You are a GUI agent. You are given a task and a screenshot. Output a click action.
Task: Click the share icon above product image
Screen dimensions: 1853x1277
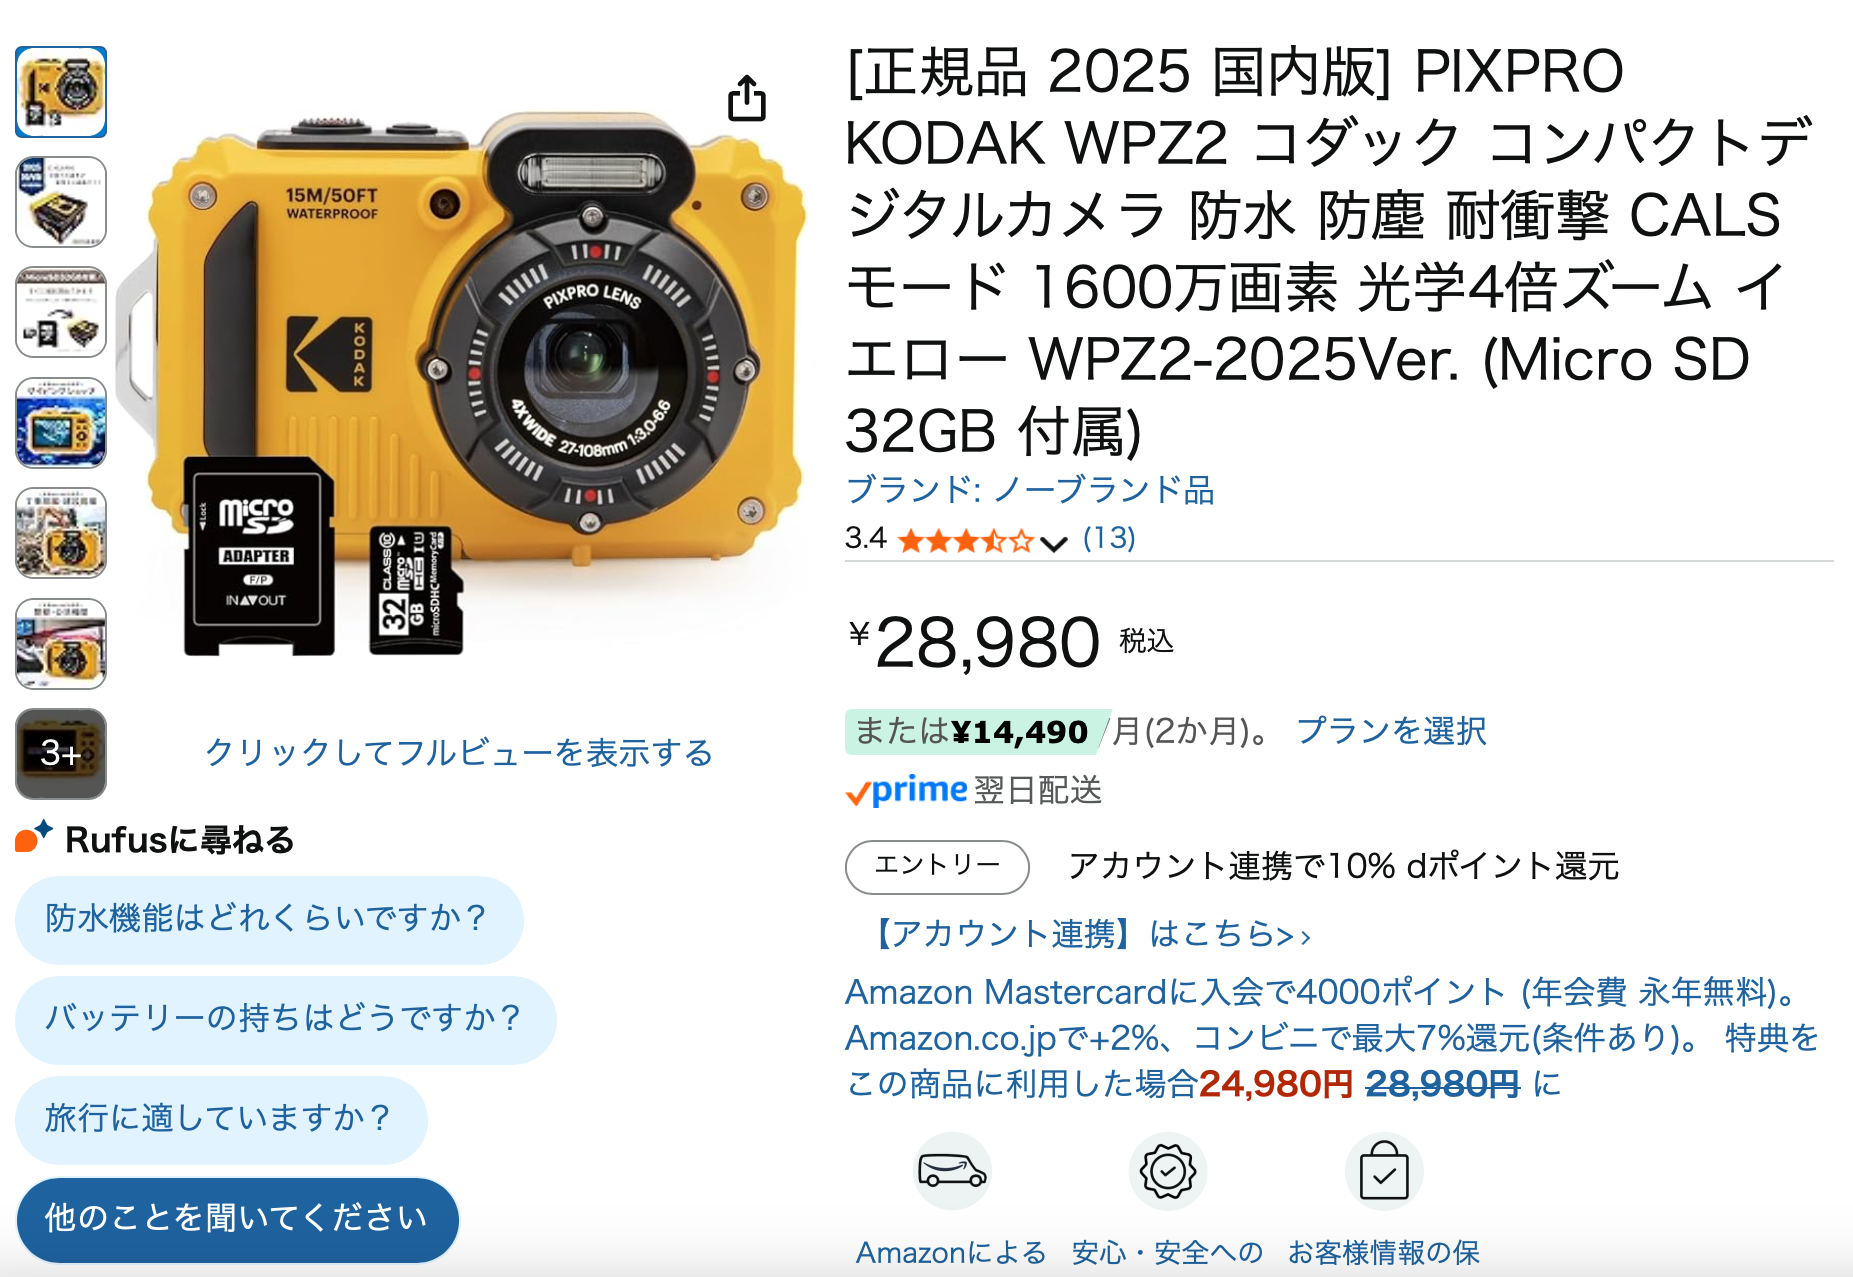click(747, 97)
